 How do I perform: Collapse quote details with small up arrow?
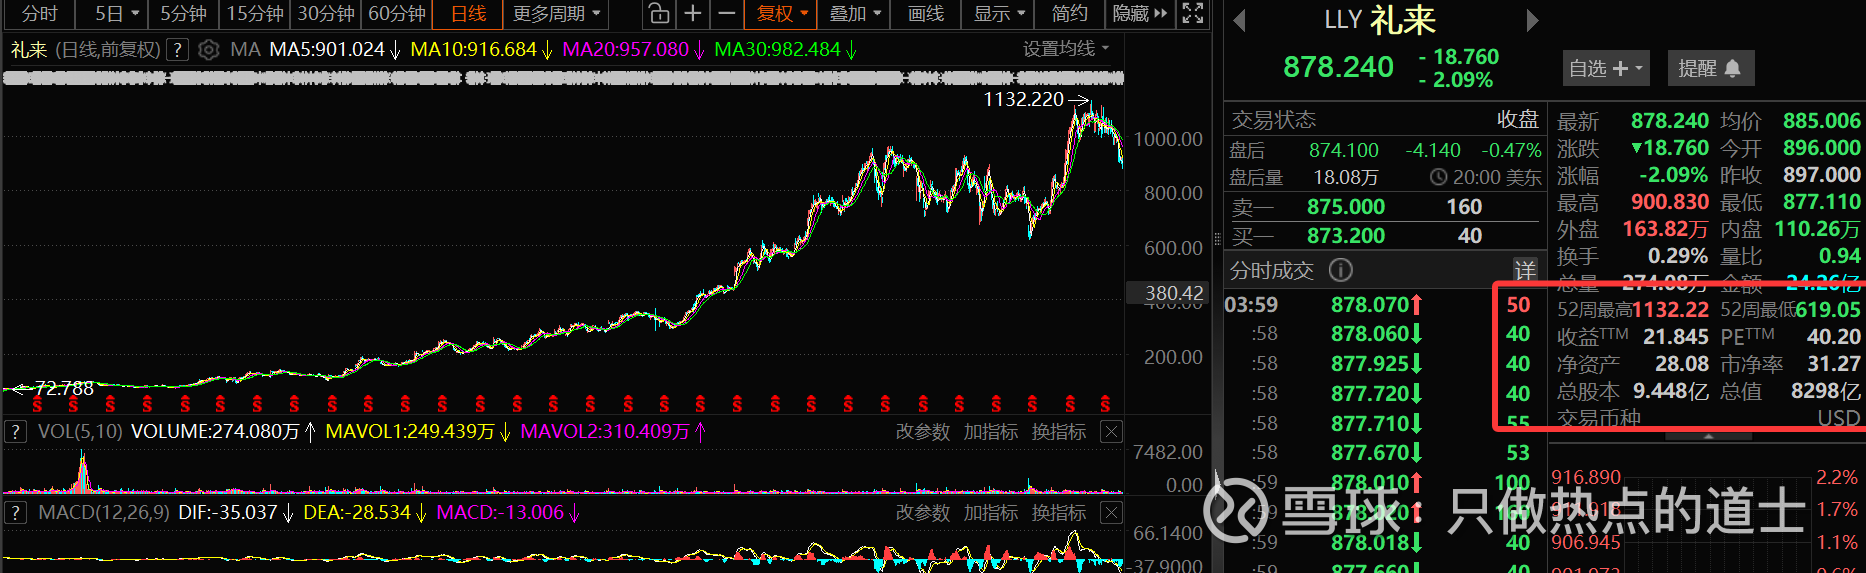click(x=1708, y=436)
